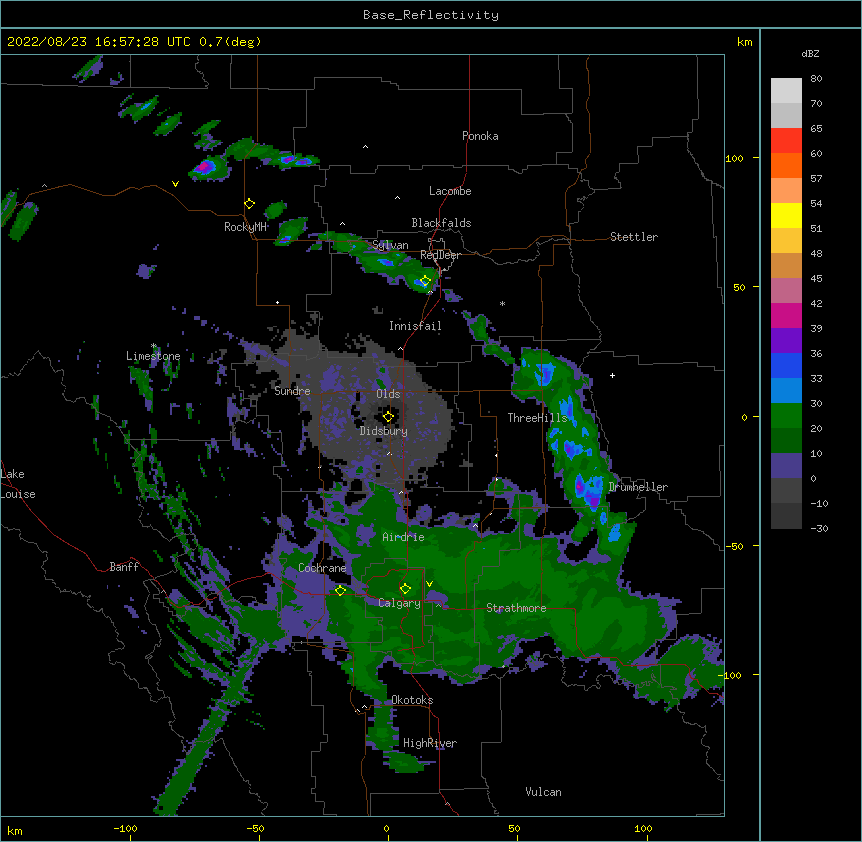Click the Sylvan label on the map
This screenshot has width=862, height=842.
point(390,245)
